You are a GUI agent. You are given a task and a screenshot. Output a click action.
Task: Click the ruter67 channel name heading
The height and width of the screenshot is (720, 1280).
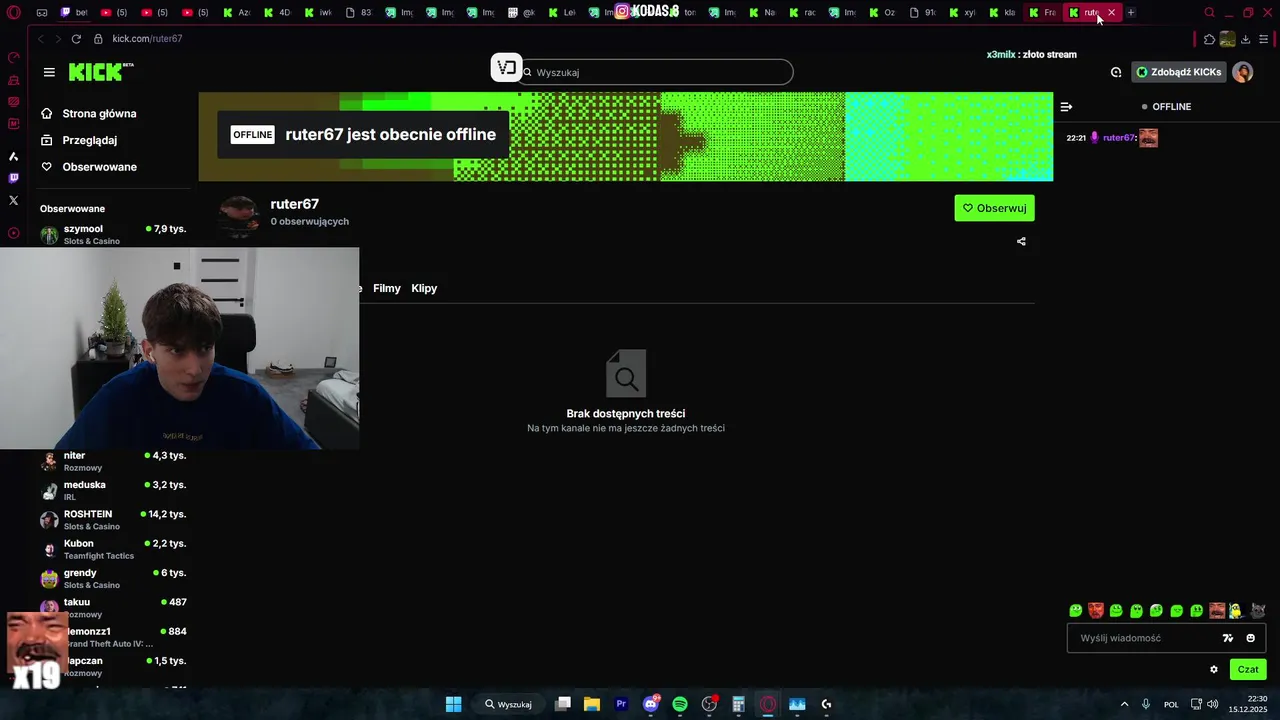[x=295, y=204]
